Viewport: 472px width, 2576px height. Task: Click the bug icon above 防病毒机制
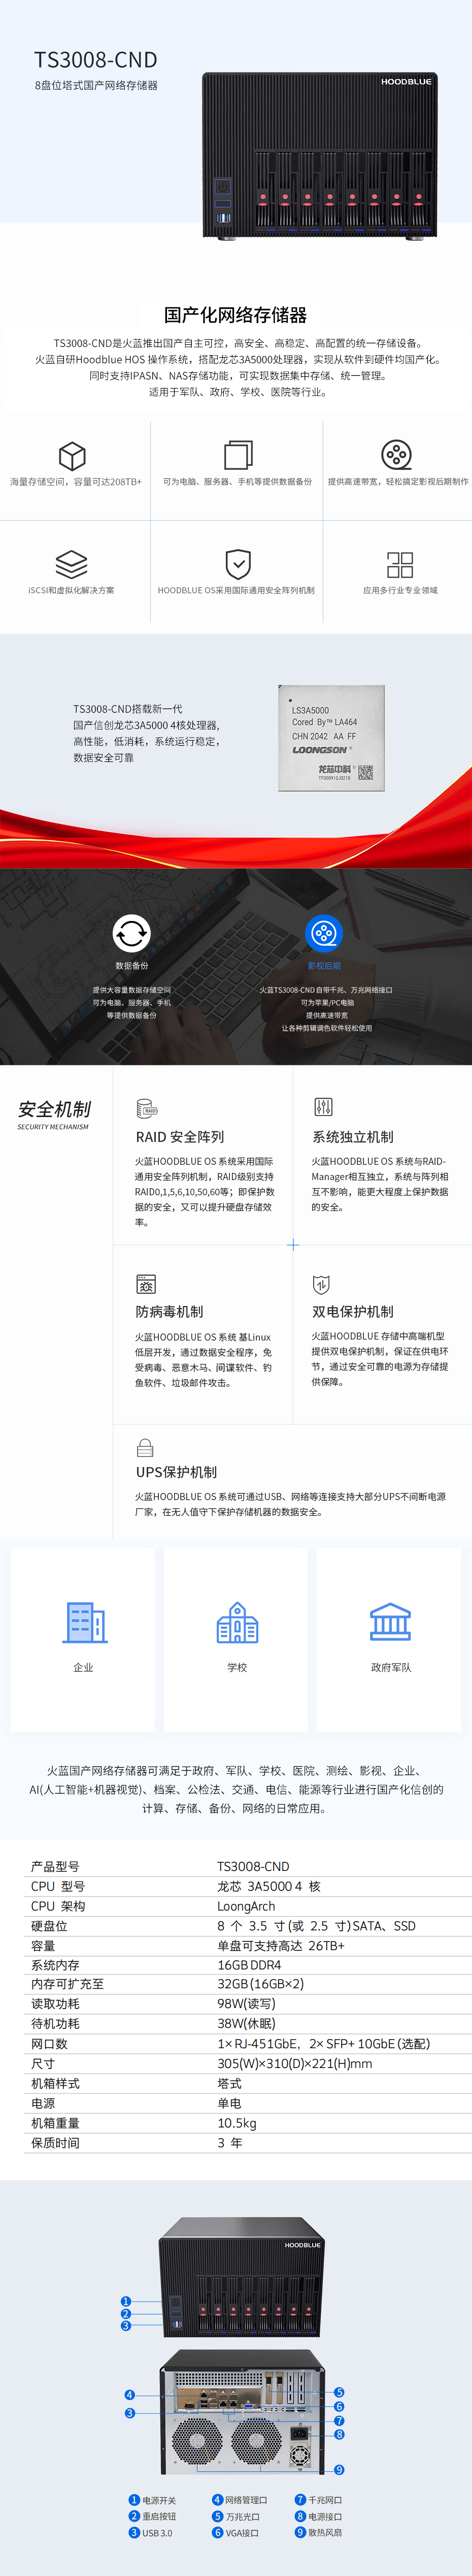[146, 1284]
